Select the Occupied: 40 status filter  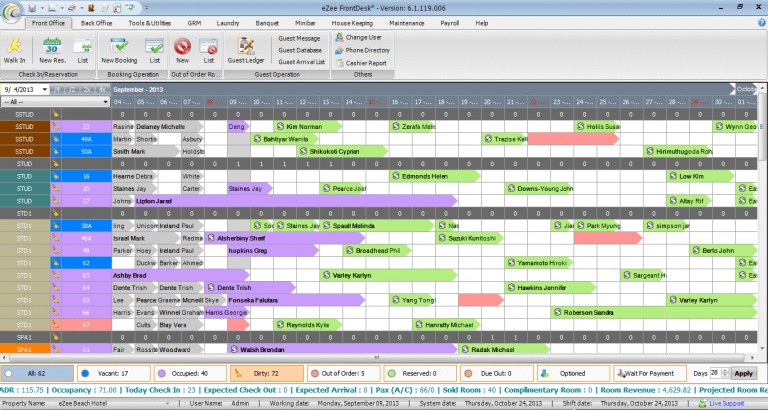click(190, 373)
